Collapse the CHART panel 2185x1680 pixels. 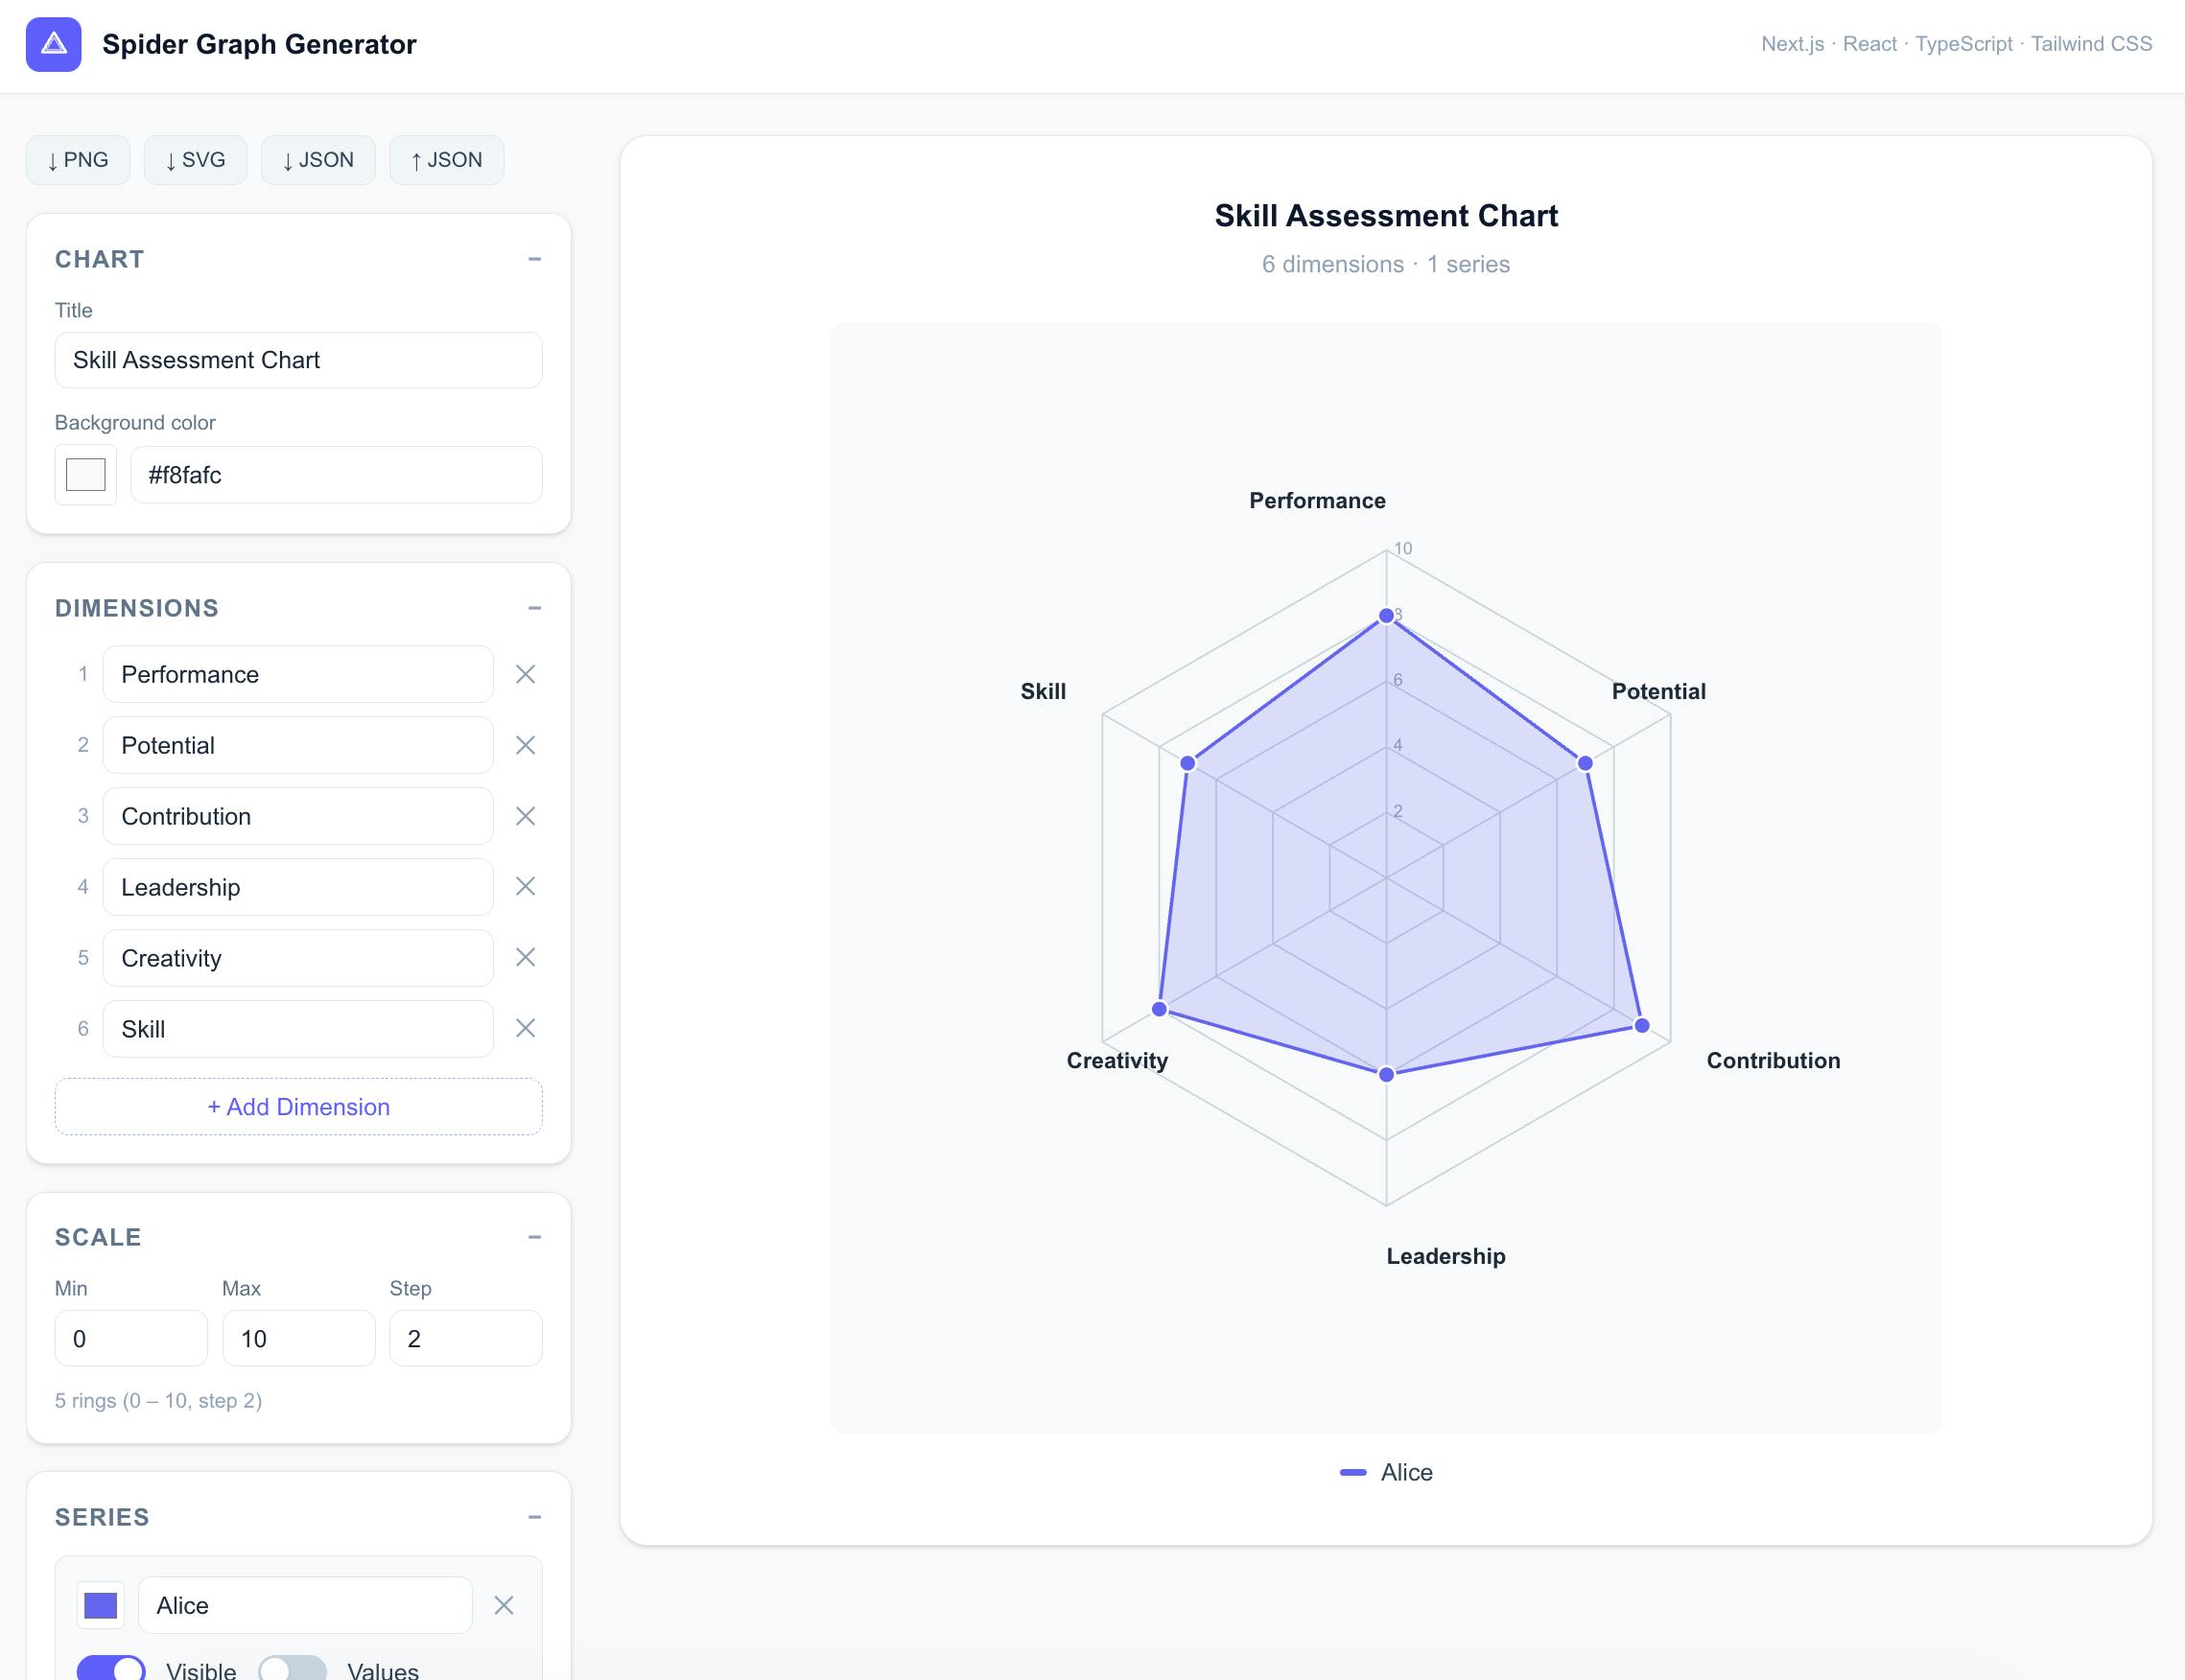[x=535, y=259]
